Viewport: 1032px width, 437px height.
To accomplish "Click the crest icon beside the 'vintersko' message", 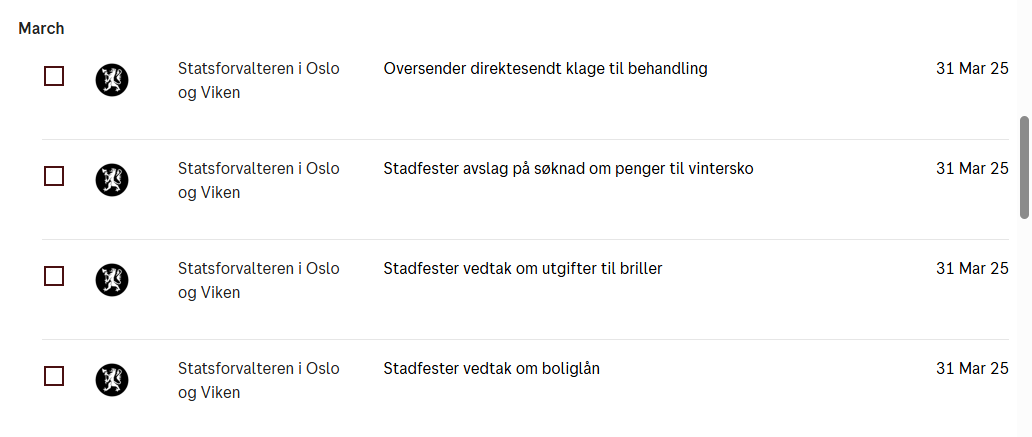I will pyautogui.click(x=112, y=180).
